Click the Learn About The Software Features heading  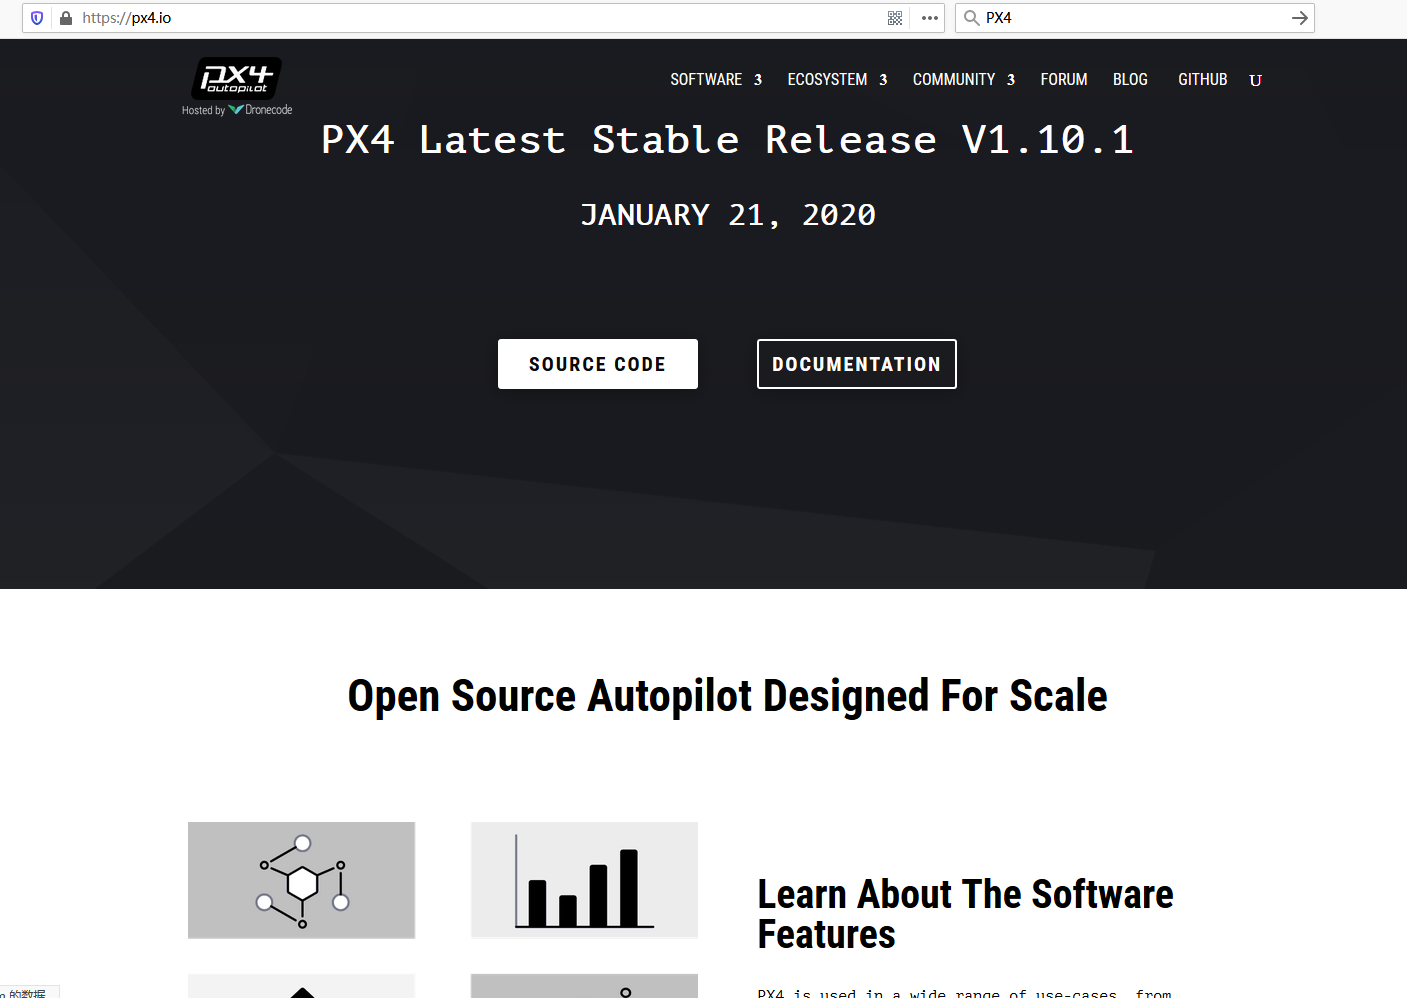point(965,914)
